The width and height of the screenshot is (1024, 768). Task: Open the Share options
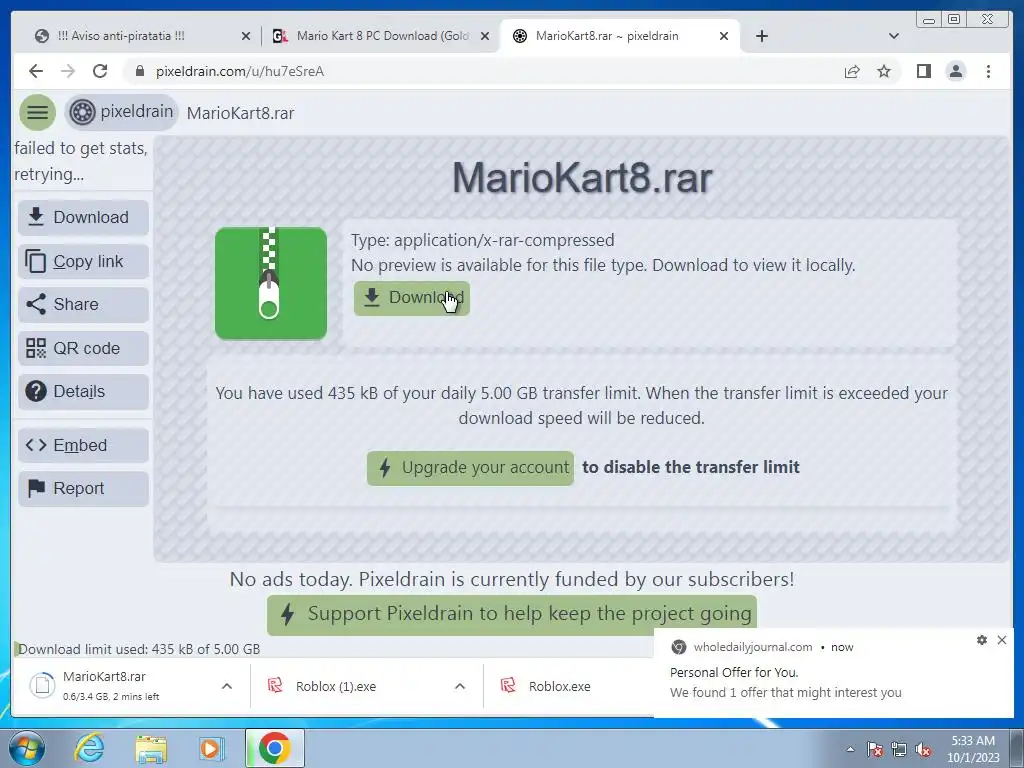[x=84, y=304]
